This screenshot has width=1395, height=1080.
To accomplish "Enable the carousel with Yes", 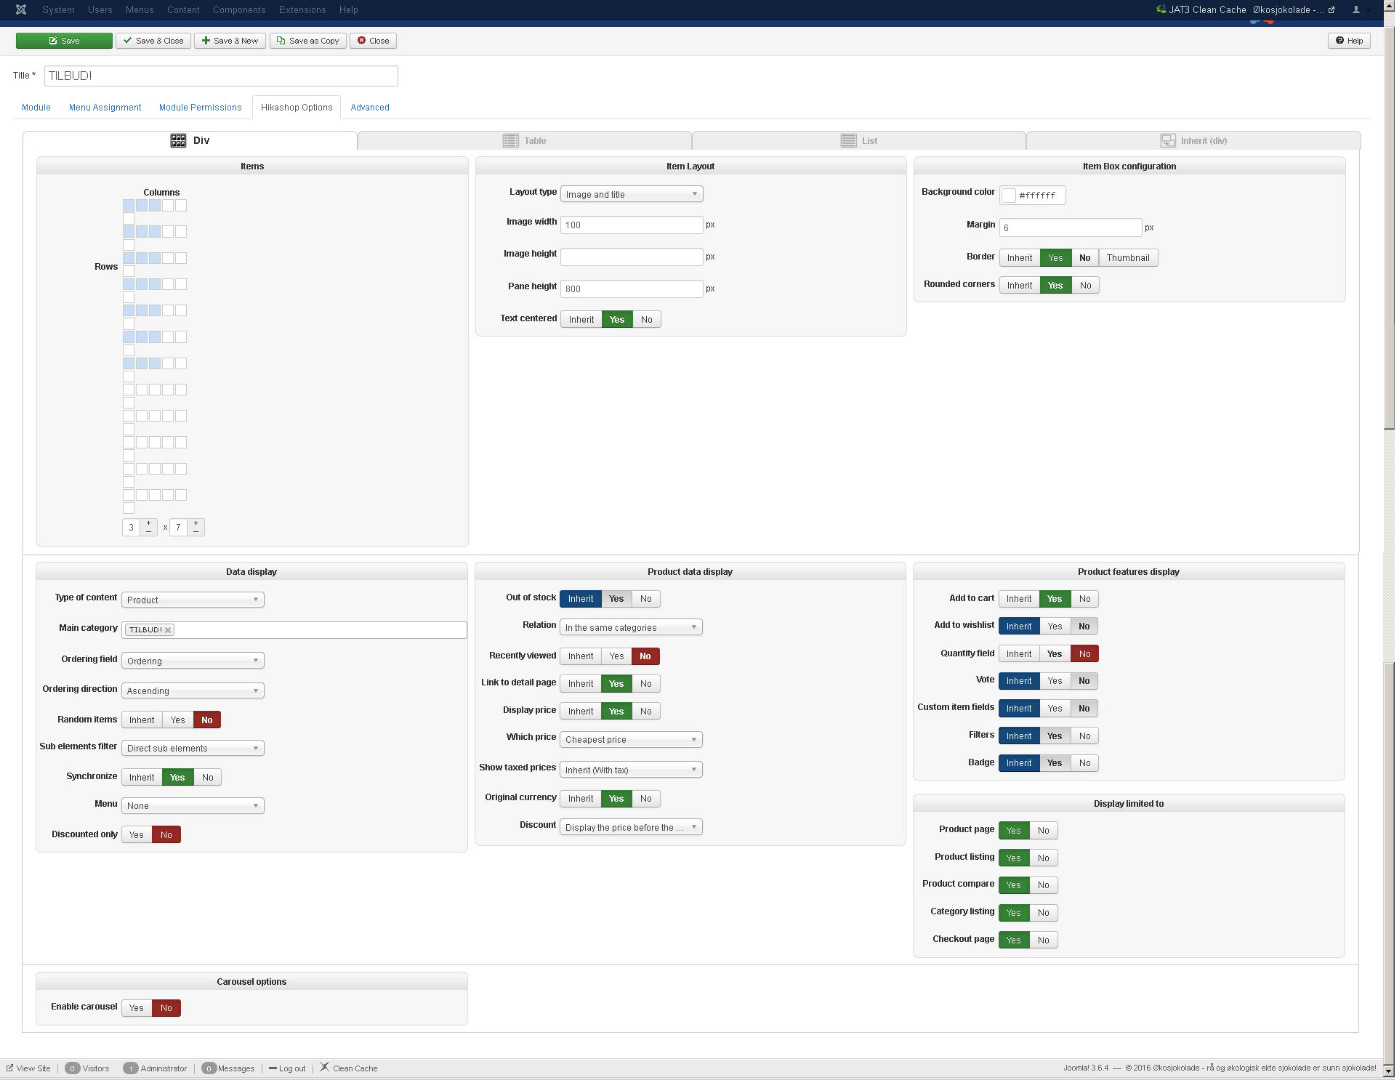I will point(136,1008).
